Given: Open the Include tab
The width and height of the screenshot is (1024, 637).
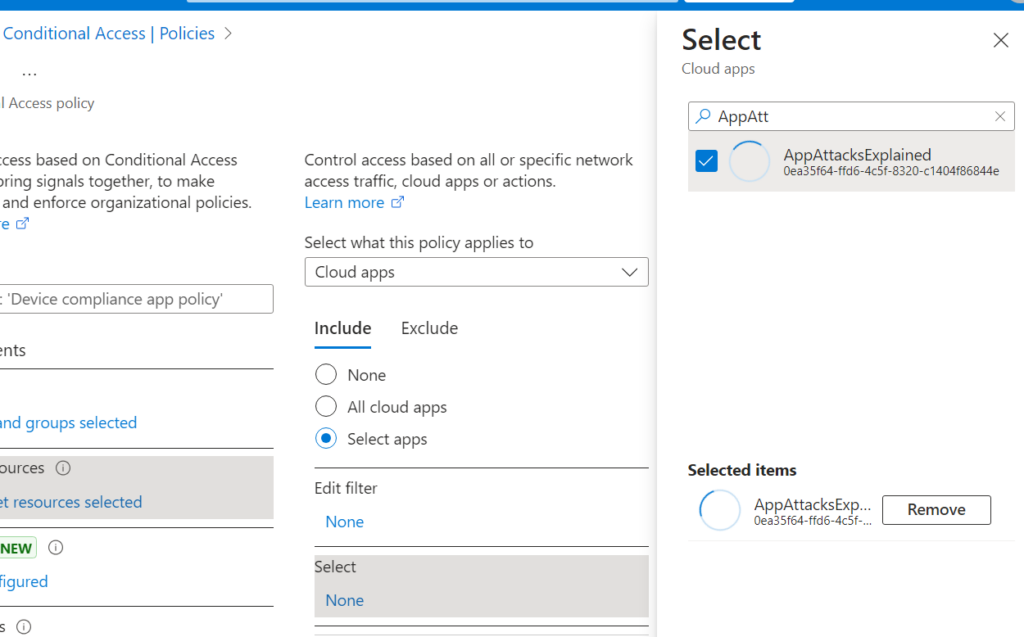Looking at the screenshot, I should [343, 328].
